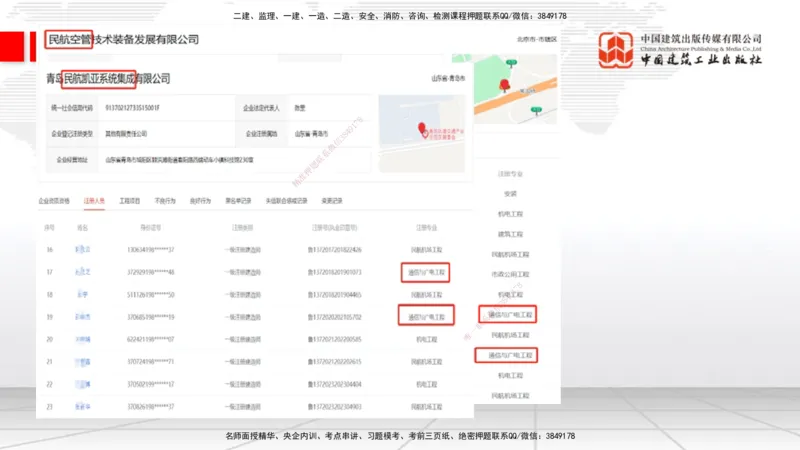Click the 注册专业 column header in front table
This screenshot has height=450, width=800.
(427, 228)
